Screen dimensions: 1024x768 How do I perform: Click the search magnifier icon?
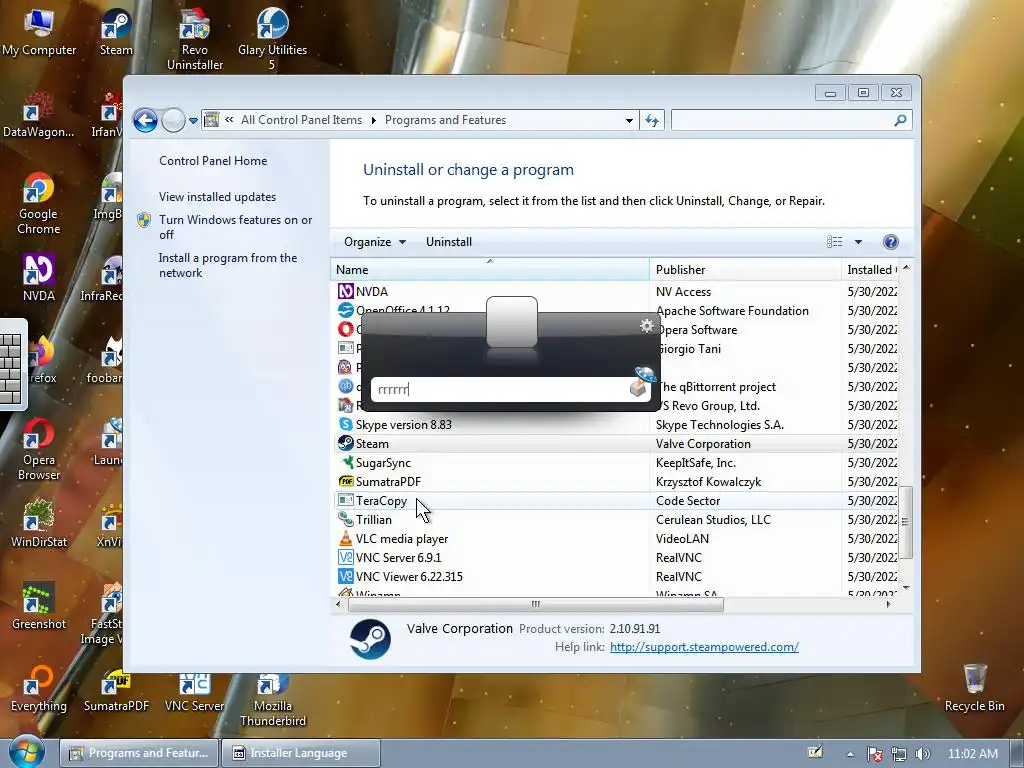click(x=900, y=120)
